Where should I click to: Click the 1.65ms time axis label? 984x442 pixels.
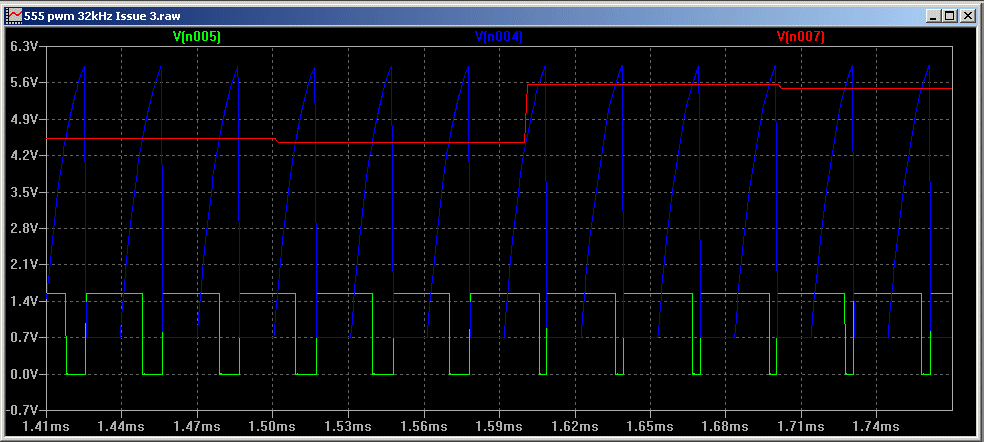(x=650, y=426)
